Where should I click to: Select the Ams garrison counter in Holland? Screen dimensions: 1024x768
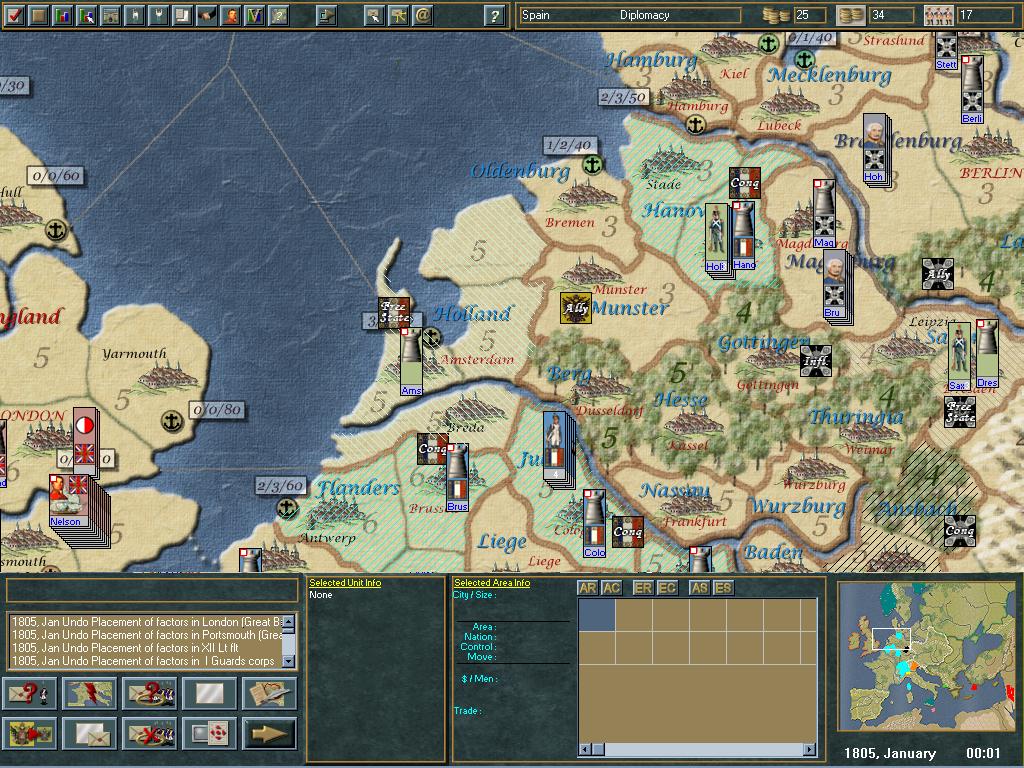[411, 362]
